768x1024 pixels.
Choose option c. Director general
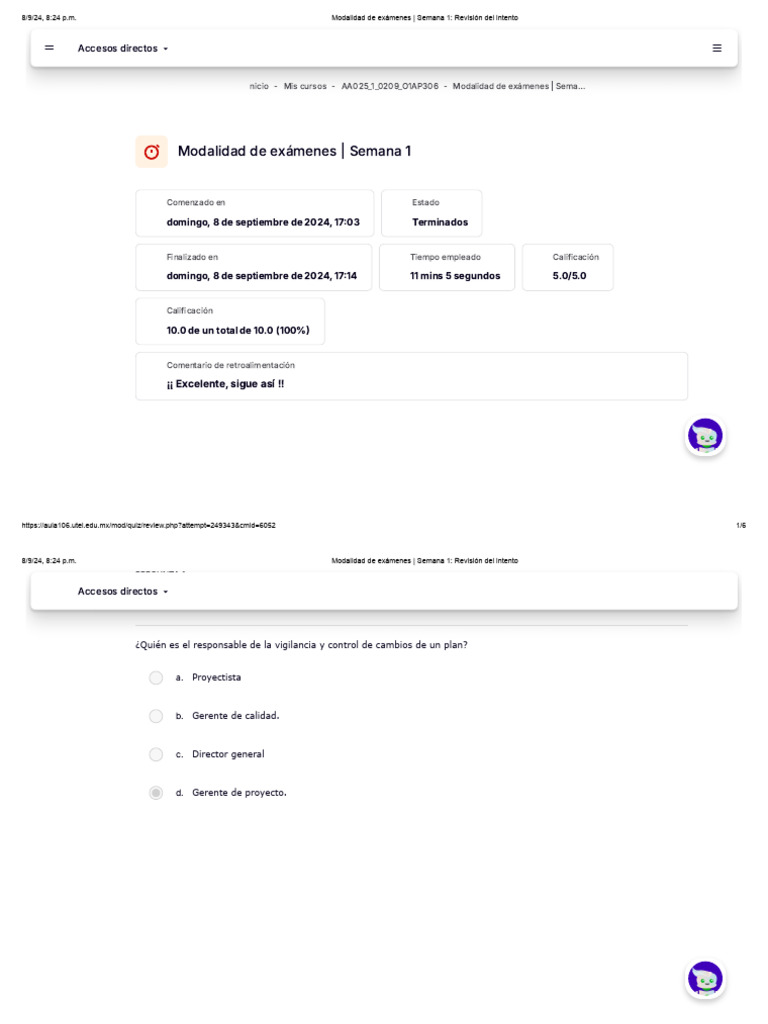(x=156, y=755)
